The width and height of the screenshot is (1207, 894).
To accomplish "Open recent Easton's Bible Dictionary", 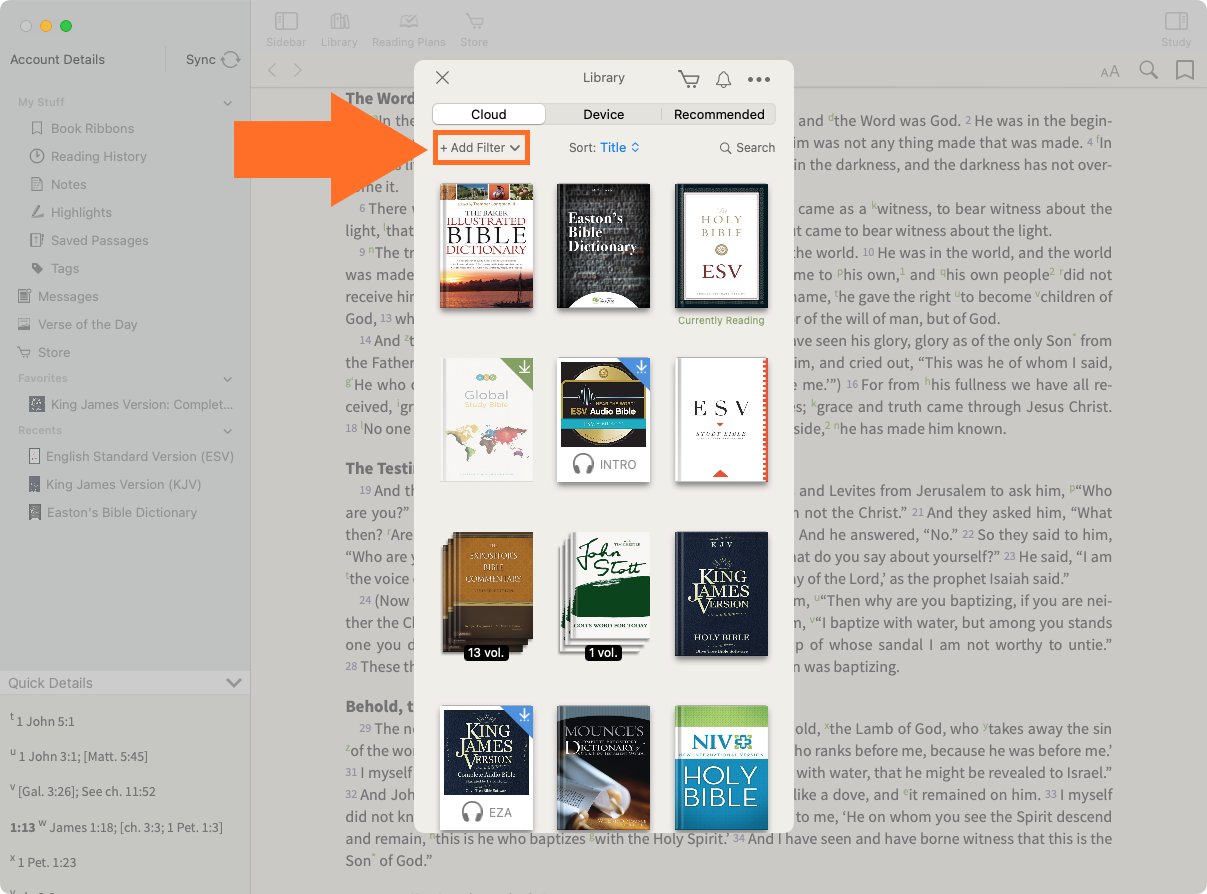I will 113,512.
